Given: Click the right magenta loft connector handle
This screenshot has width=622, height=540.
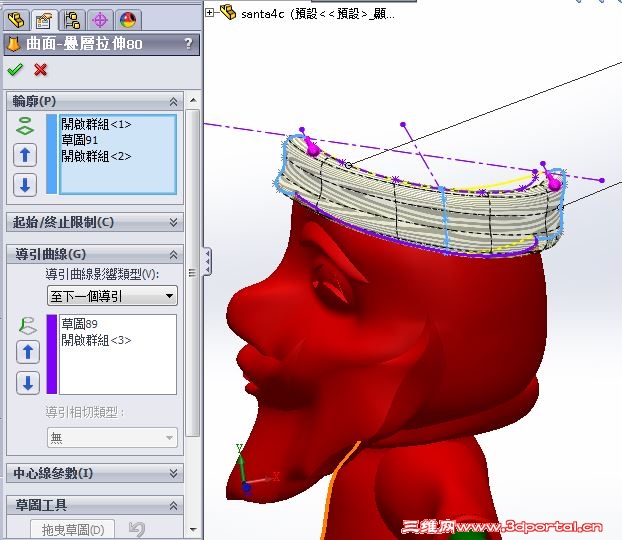Looking at the screenshot, I should 553,182.
